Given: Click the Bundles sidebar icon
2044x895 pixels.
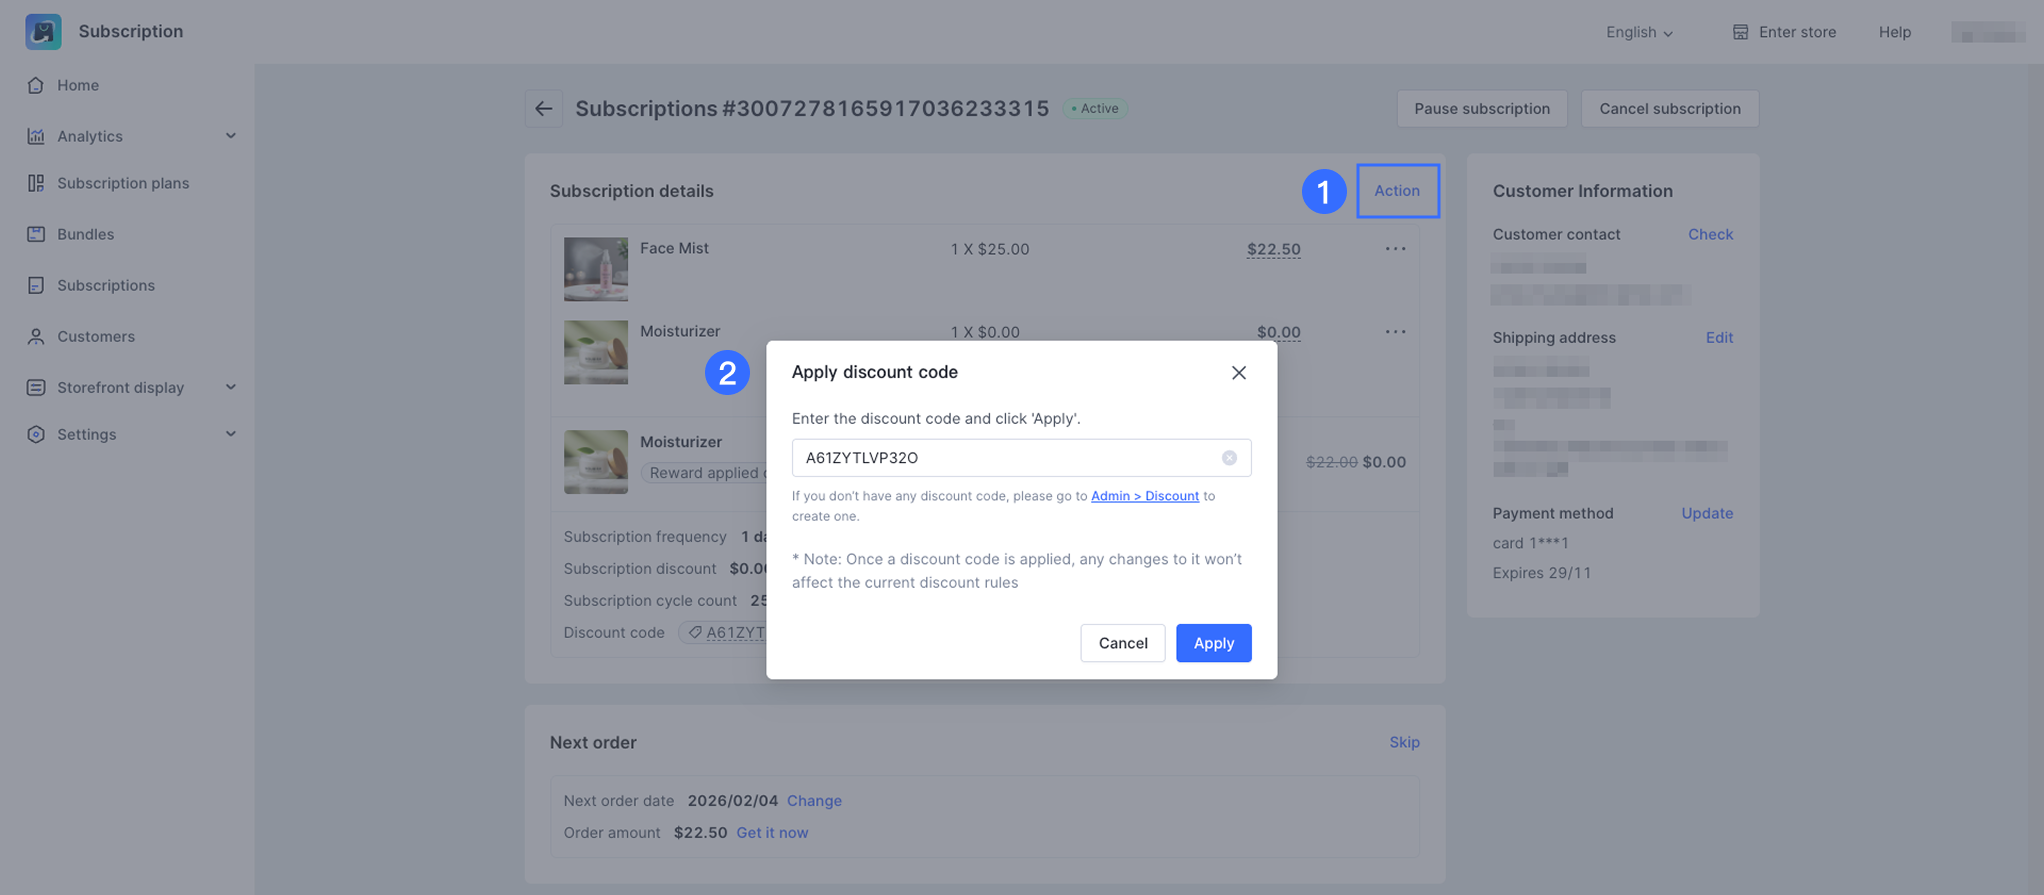Looking at the screenshot, I should click(x=36, y=234).
